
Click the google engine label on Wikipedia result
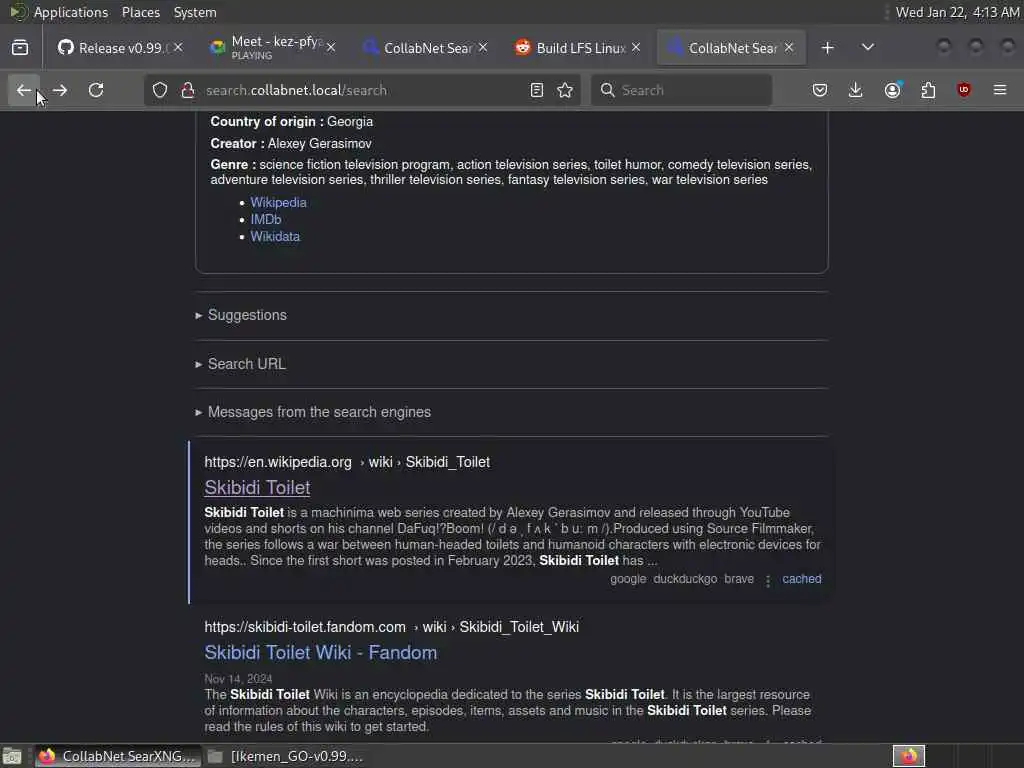[x=628, y=579]
